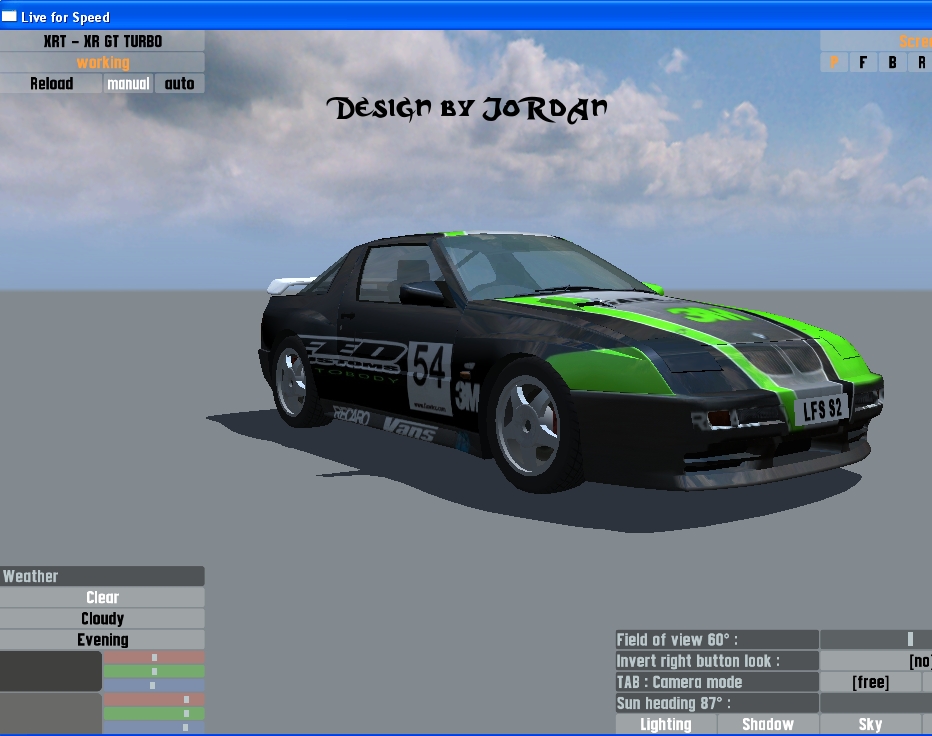Change camera mode from [free]

click(x=870, y=682)
